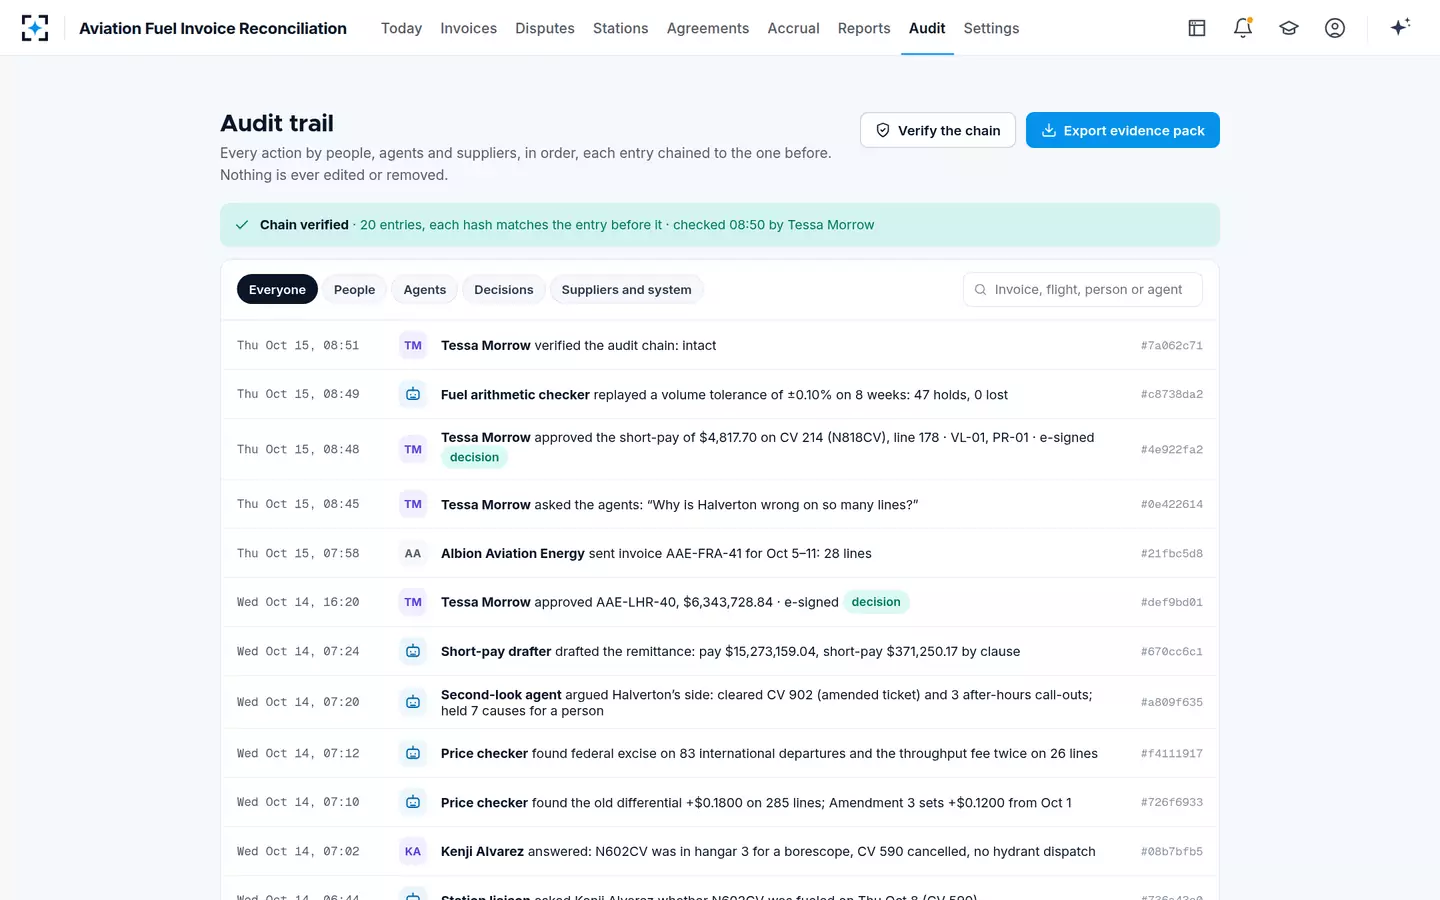The width and height of the screenshot is (1440, 900).
Task: Open the Invoices tab
Action: pos(469,28)
